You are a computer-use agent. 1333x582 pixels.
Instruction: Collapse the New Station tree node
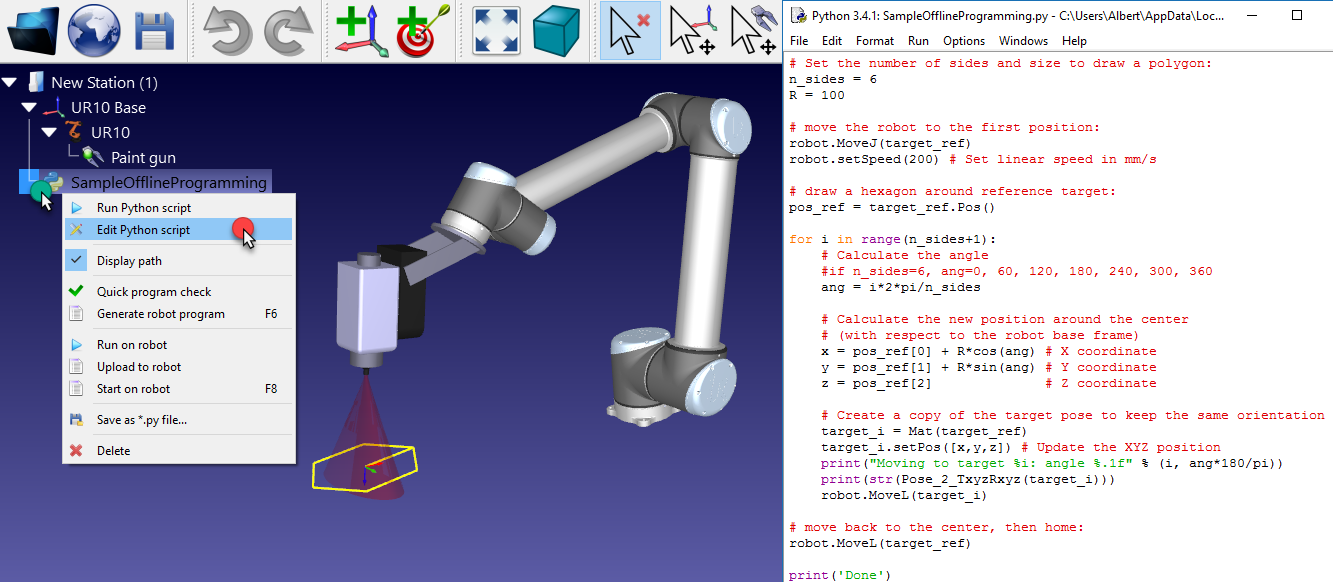[x=10, y=81]
